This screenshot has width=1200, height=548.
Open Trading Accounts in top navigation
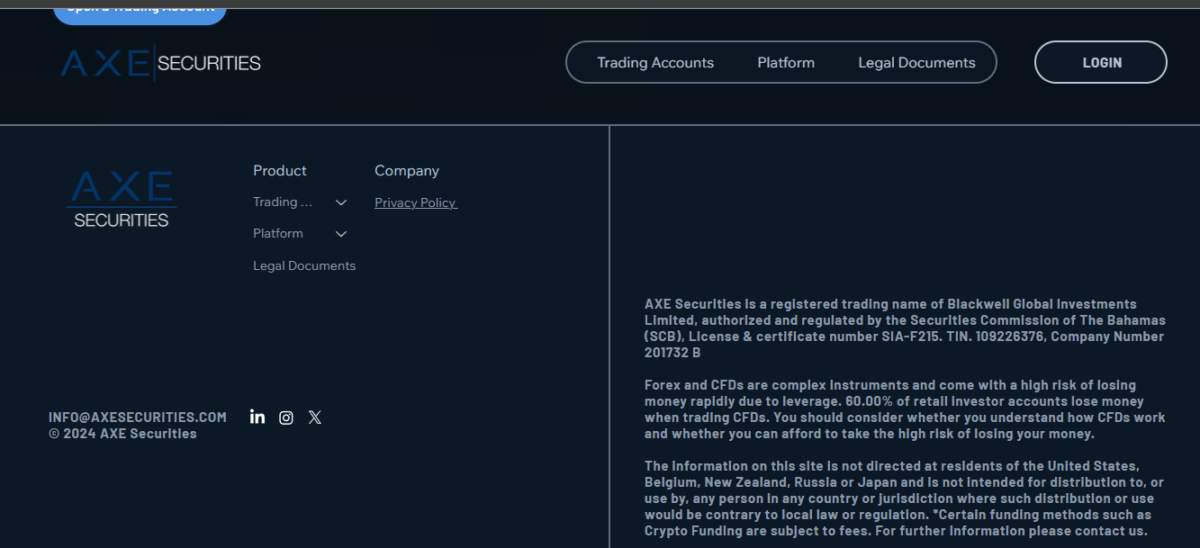pyautogui.click(x=655, y=63)
